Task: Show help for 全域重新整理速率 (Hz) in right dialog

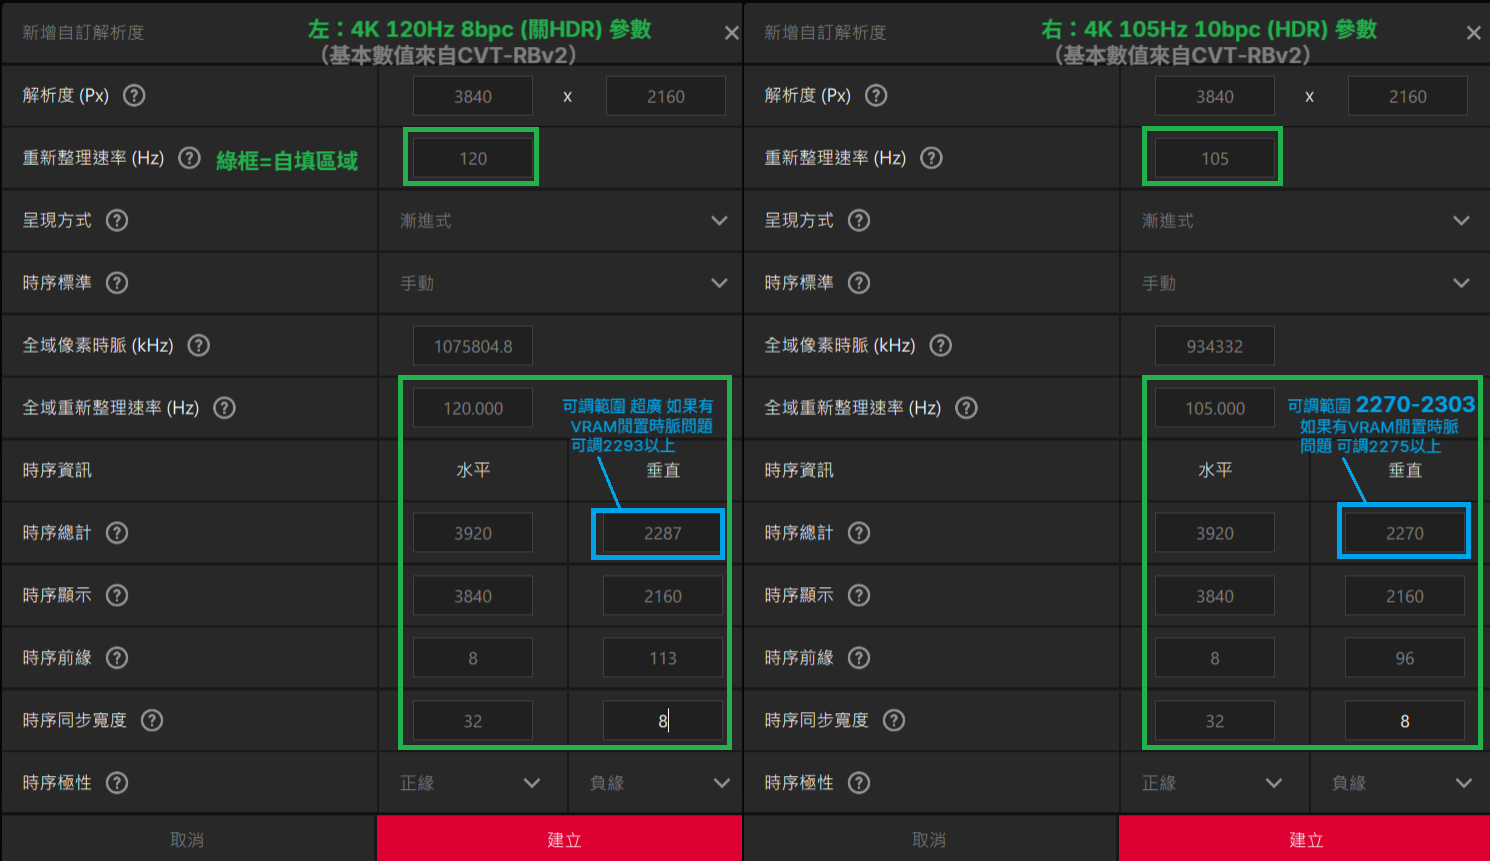Action: click(x=966, y=408)
